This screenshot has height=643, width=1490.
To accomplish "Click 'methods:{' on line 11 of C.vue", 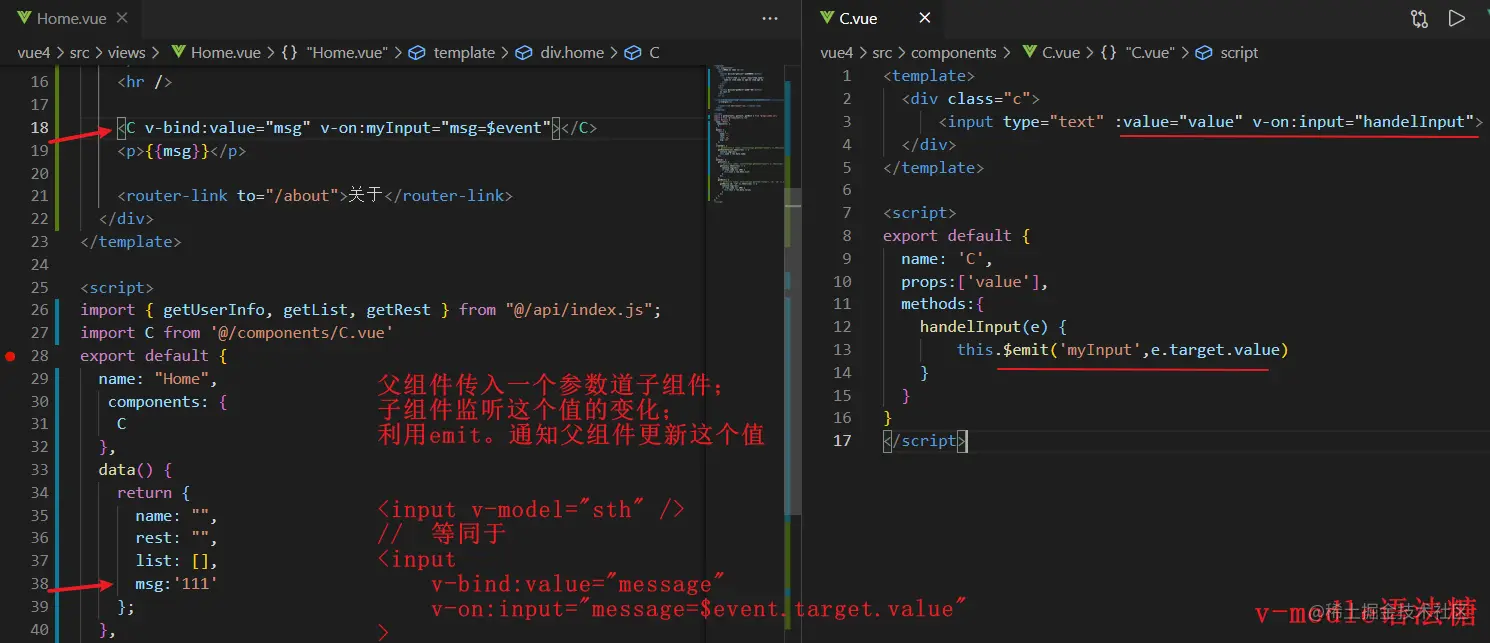I will point(943,304).
